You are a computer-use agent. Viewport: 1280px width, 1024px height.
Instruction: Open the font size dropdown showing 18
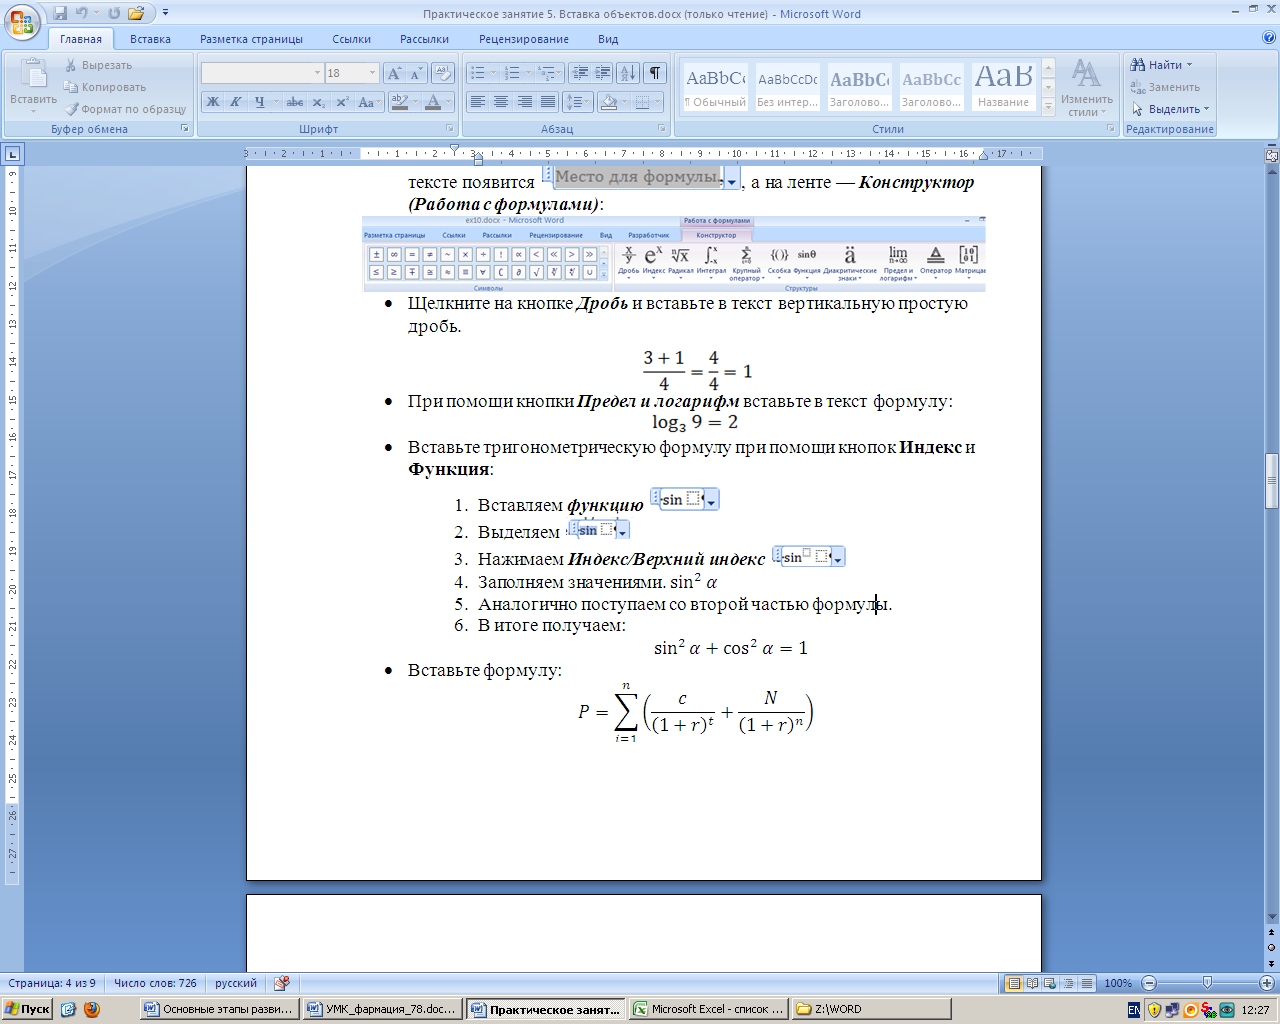tap(372, 73)
